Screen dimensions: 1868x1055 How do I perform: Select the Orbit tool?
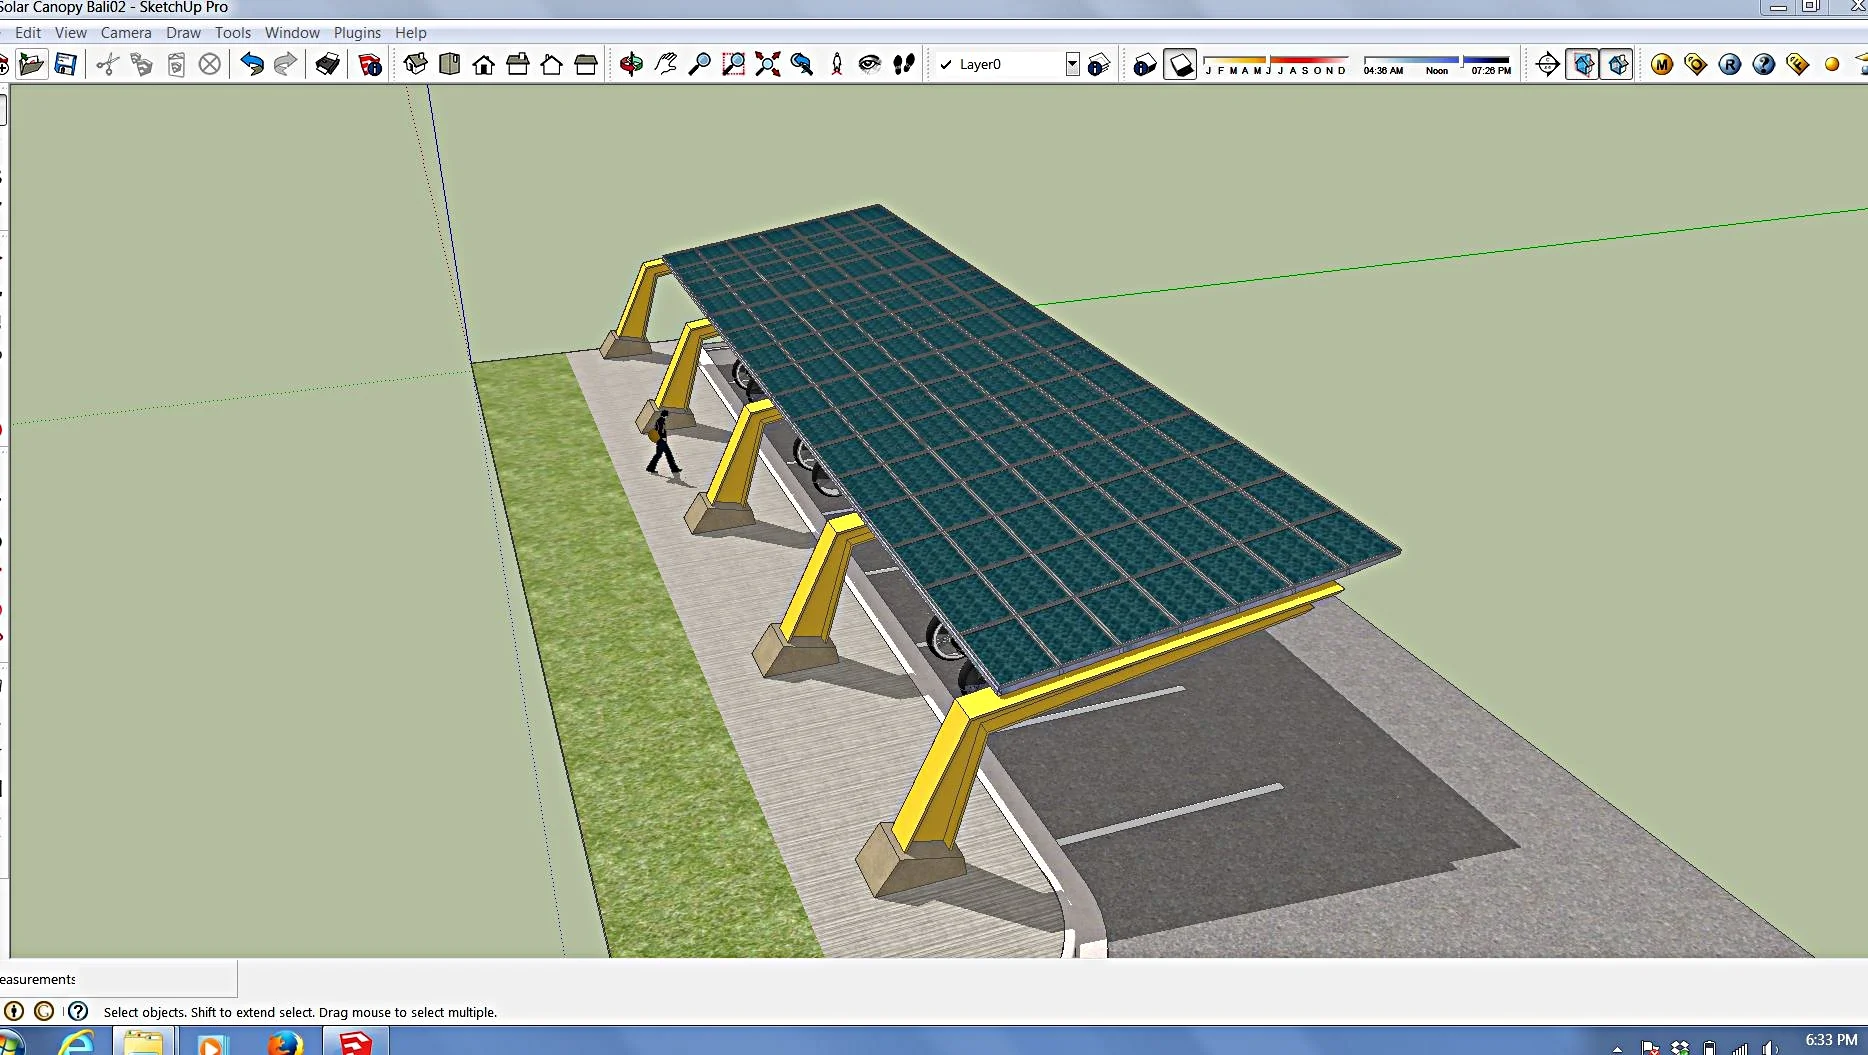point(629,63)
